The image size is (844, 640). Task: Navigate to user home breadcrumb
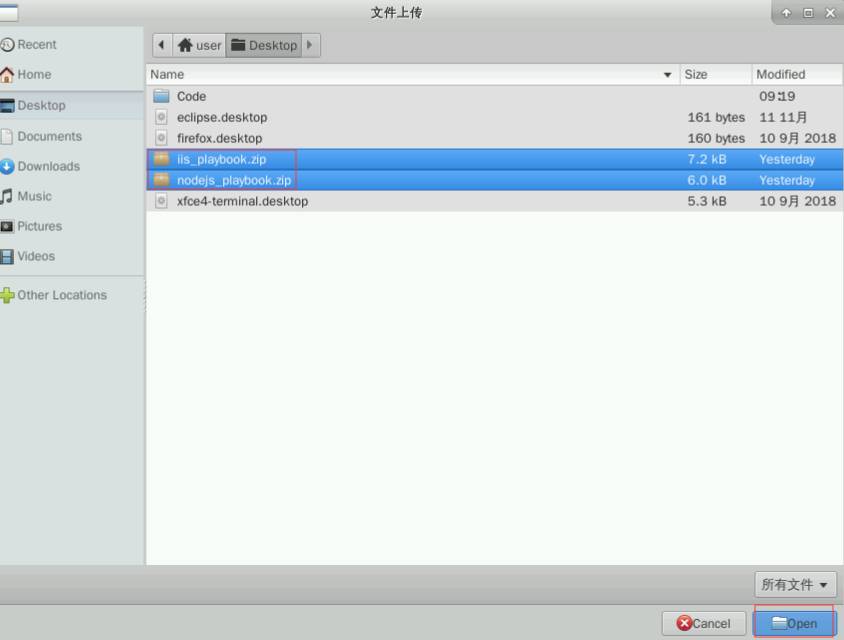199,45
